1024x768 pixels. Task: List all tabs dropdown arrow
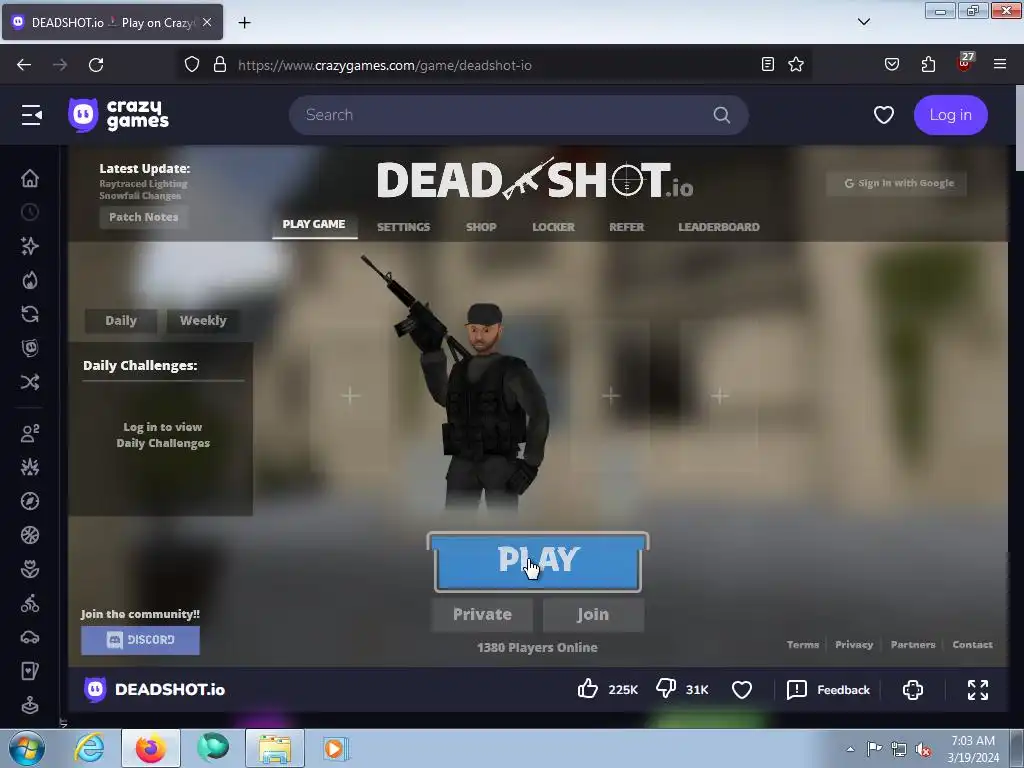(x=863, y=22)
